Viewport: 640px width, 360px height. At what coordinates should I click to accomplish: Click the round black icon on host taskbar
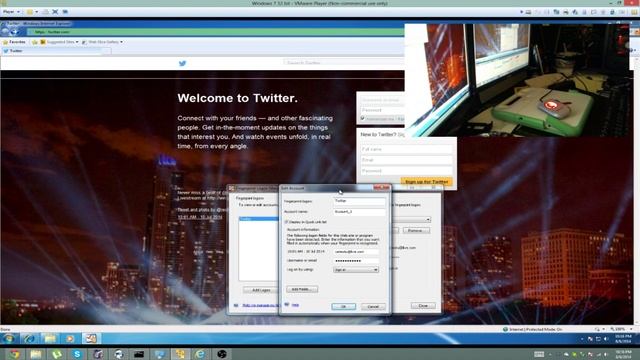pyautogui.click(x=222, y=354)
